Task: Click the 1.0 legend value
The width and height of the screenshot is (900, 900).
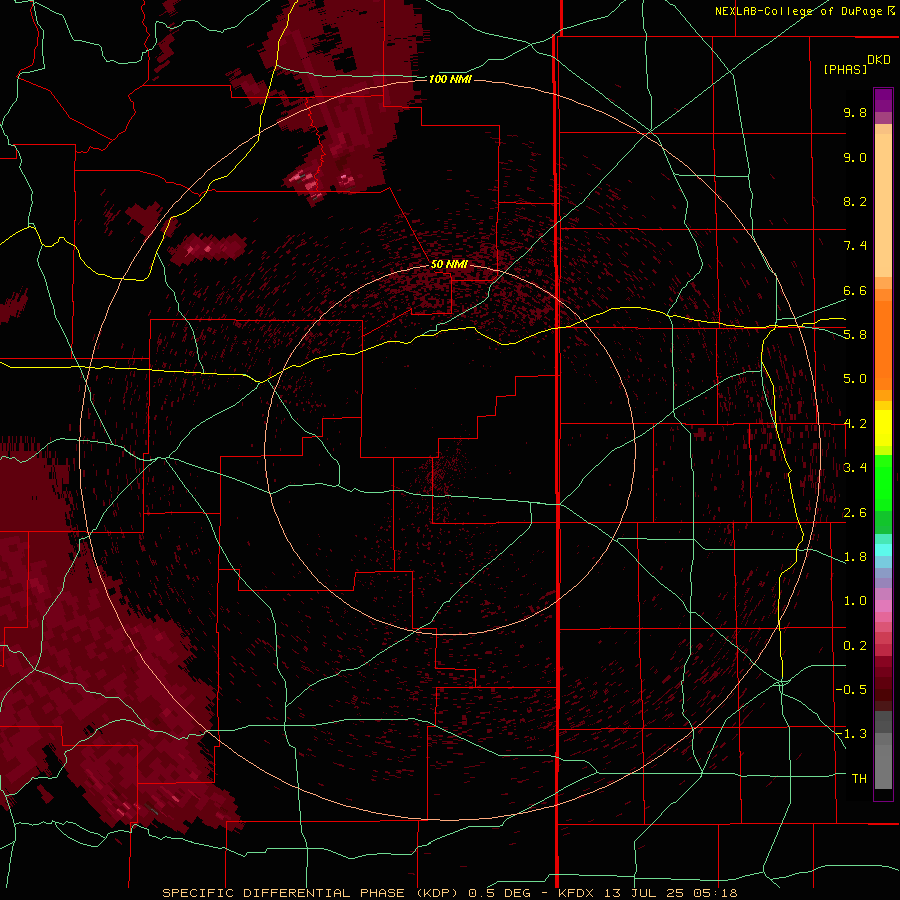Action: pyautogui.click(x=855, y=601)
